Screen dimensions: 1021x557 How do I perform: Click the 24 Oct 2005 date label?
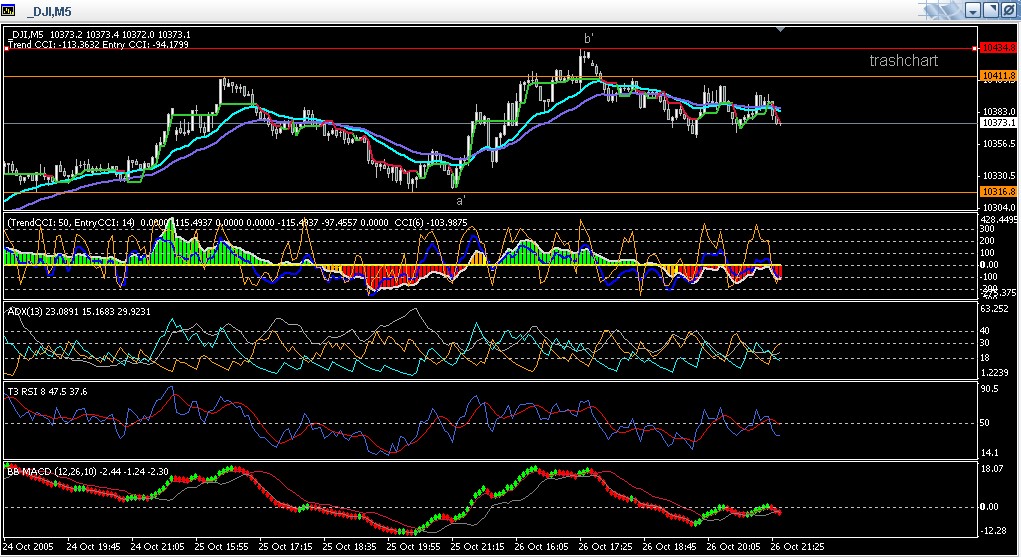[28, 547]
